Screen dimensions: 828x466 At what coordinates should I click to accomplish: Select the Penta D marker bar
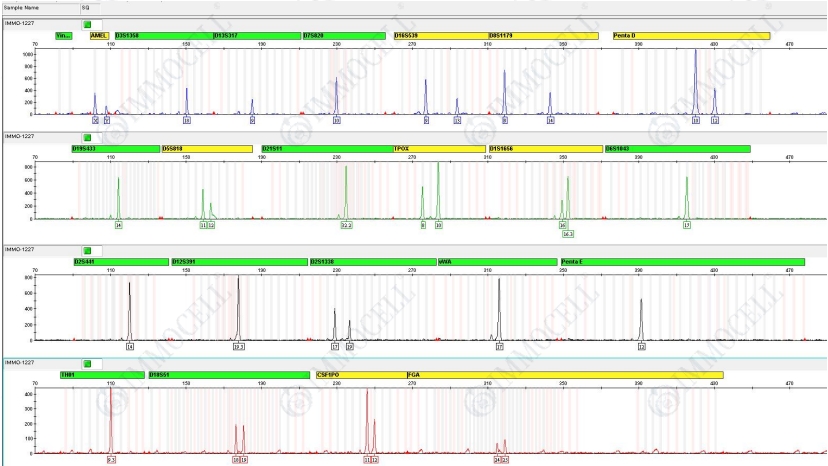coord(691,36)
